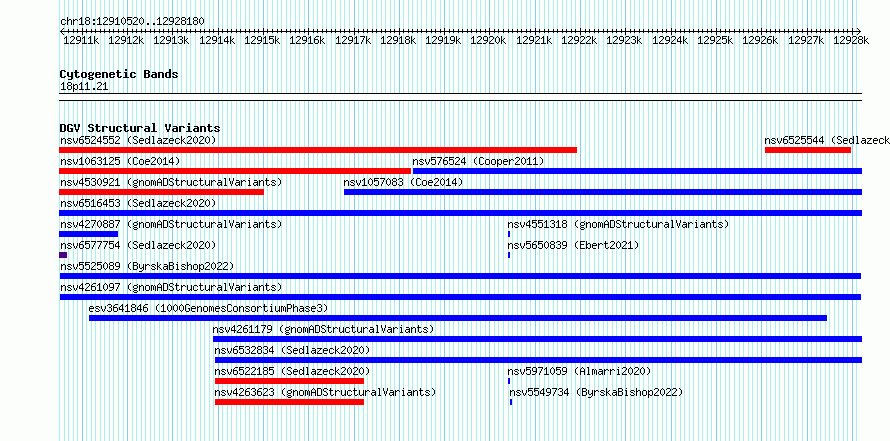Image resolution: width=890 pixels, height=441 pixels.
Task: Select the blue nsv6516453 full-width bar
Action: tap(460, 213)
